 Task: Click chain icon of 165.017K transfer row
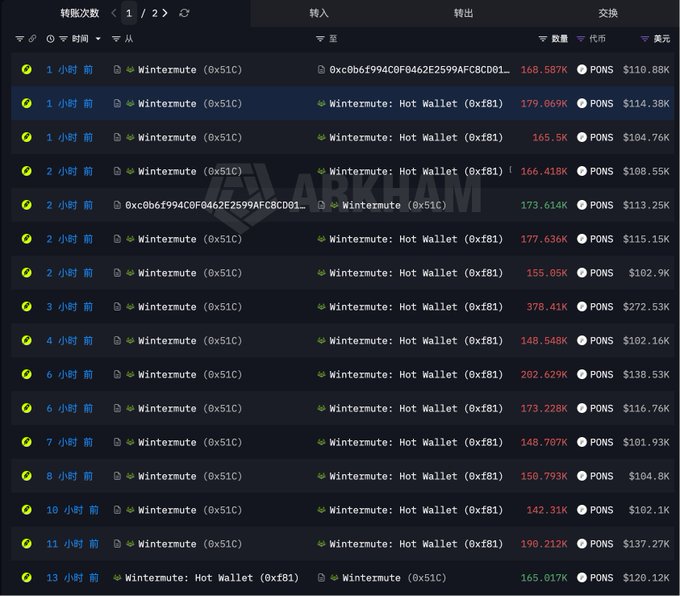26,577
